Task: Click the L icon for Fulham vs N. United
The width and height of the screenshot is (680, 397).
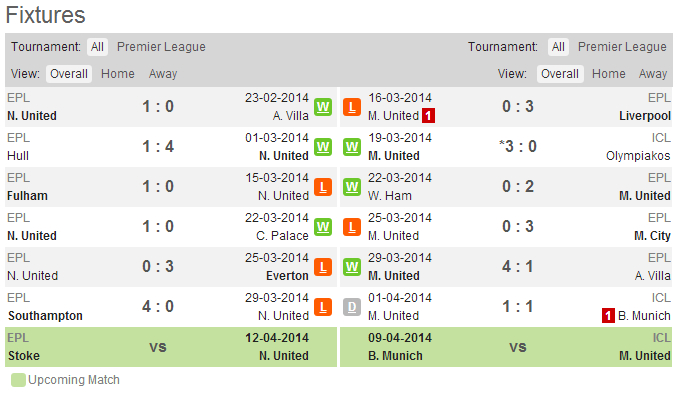Action: pos(323,187)
